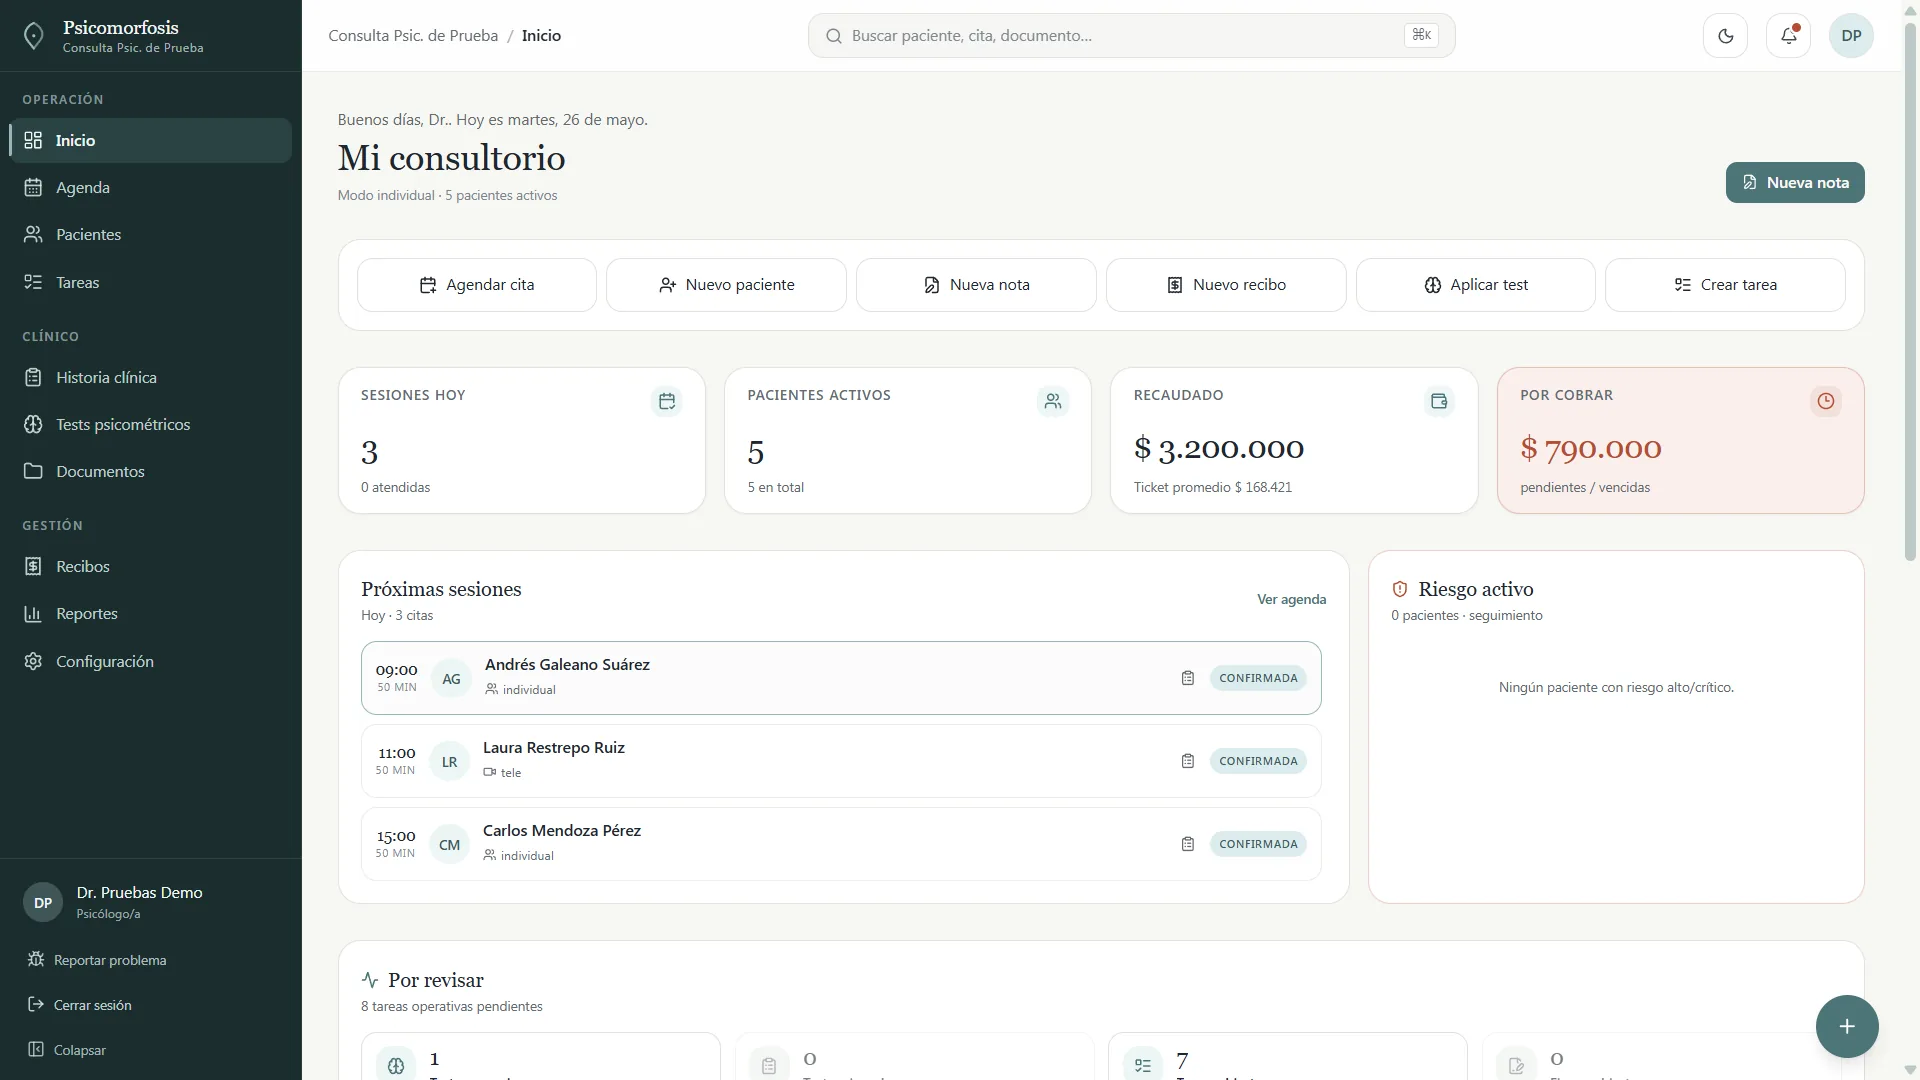
Task: Open Reportes in the sidebar
Action: [151, 614]
